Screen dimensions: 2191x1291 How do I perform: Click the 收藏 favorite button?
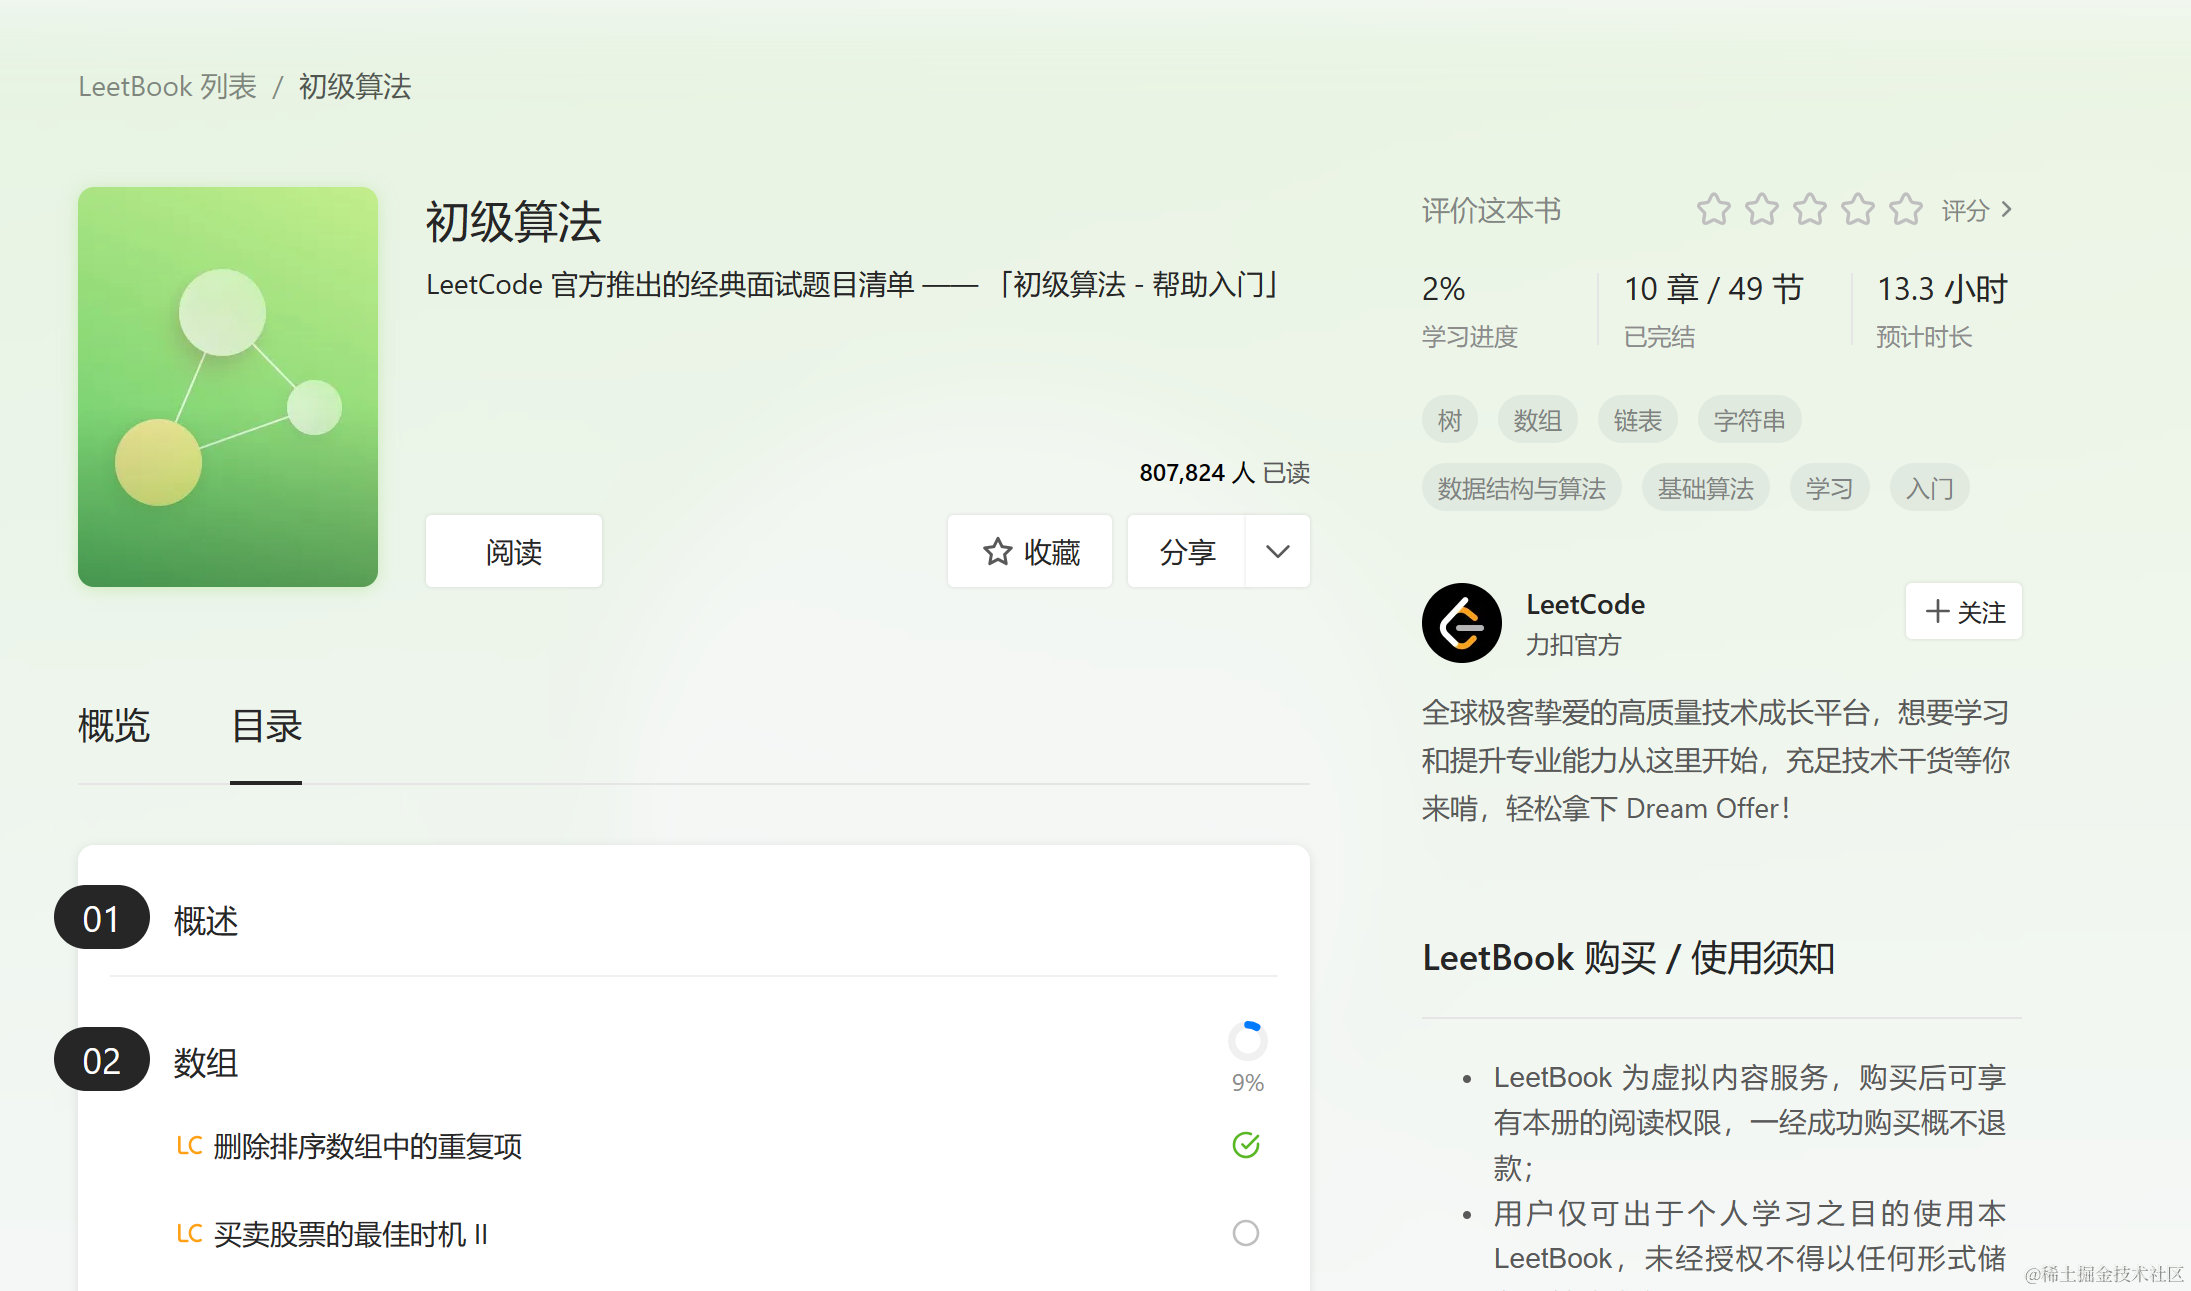point(1030,551)
